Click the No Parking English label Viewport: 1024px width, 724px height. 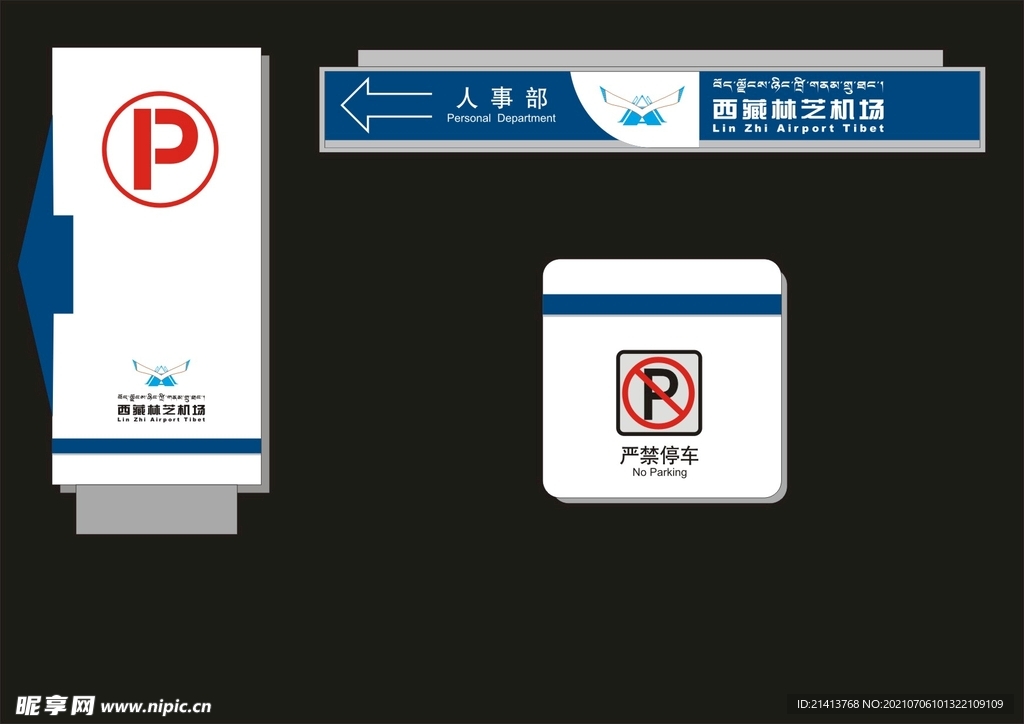(660, 472)
